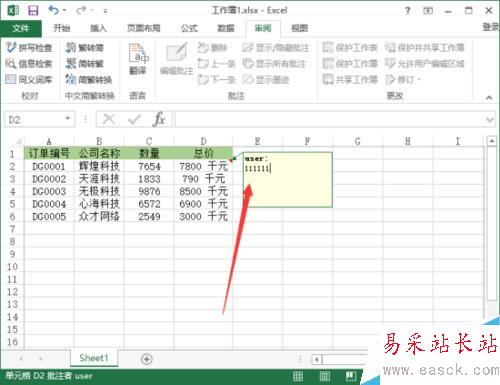Switch to the 开始 tab
The width and height of the screenshot is (500, 385).
62,28
